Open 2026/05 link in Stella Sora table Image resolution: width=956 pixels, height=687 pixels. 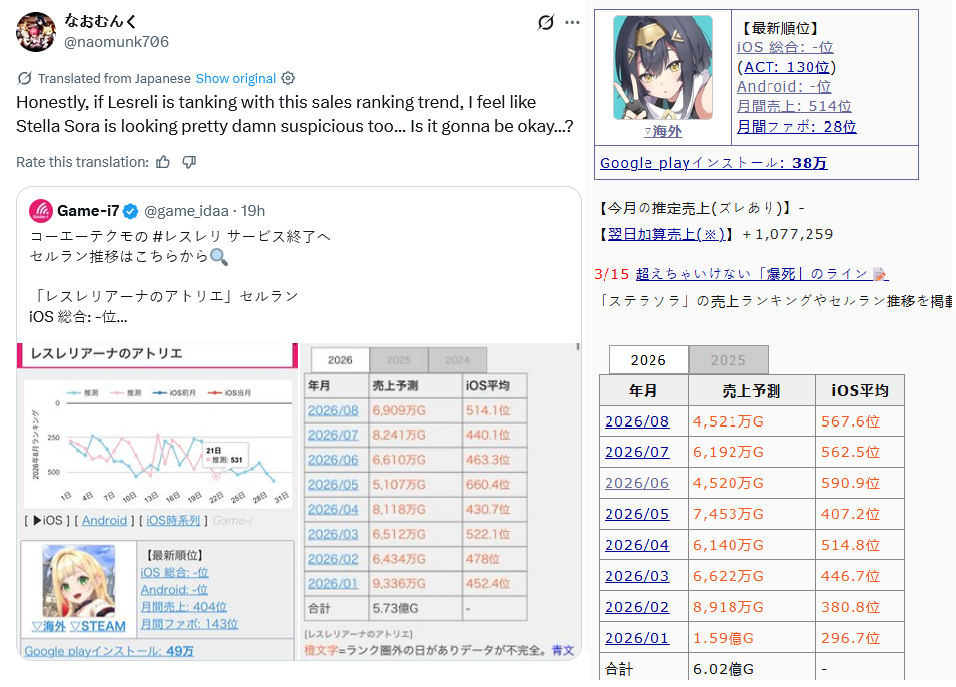click(637, 514)
